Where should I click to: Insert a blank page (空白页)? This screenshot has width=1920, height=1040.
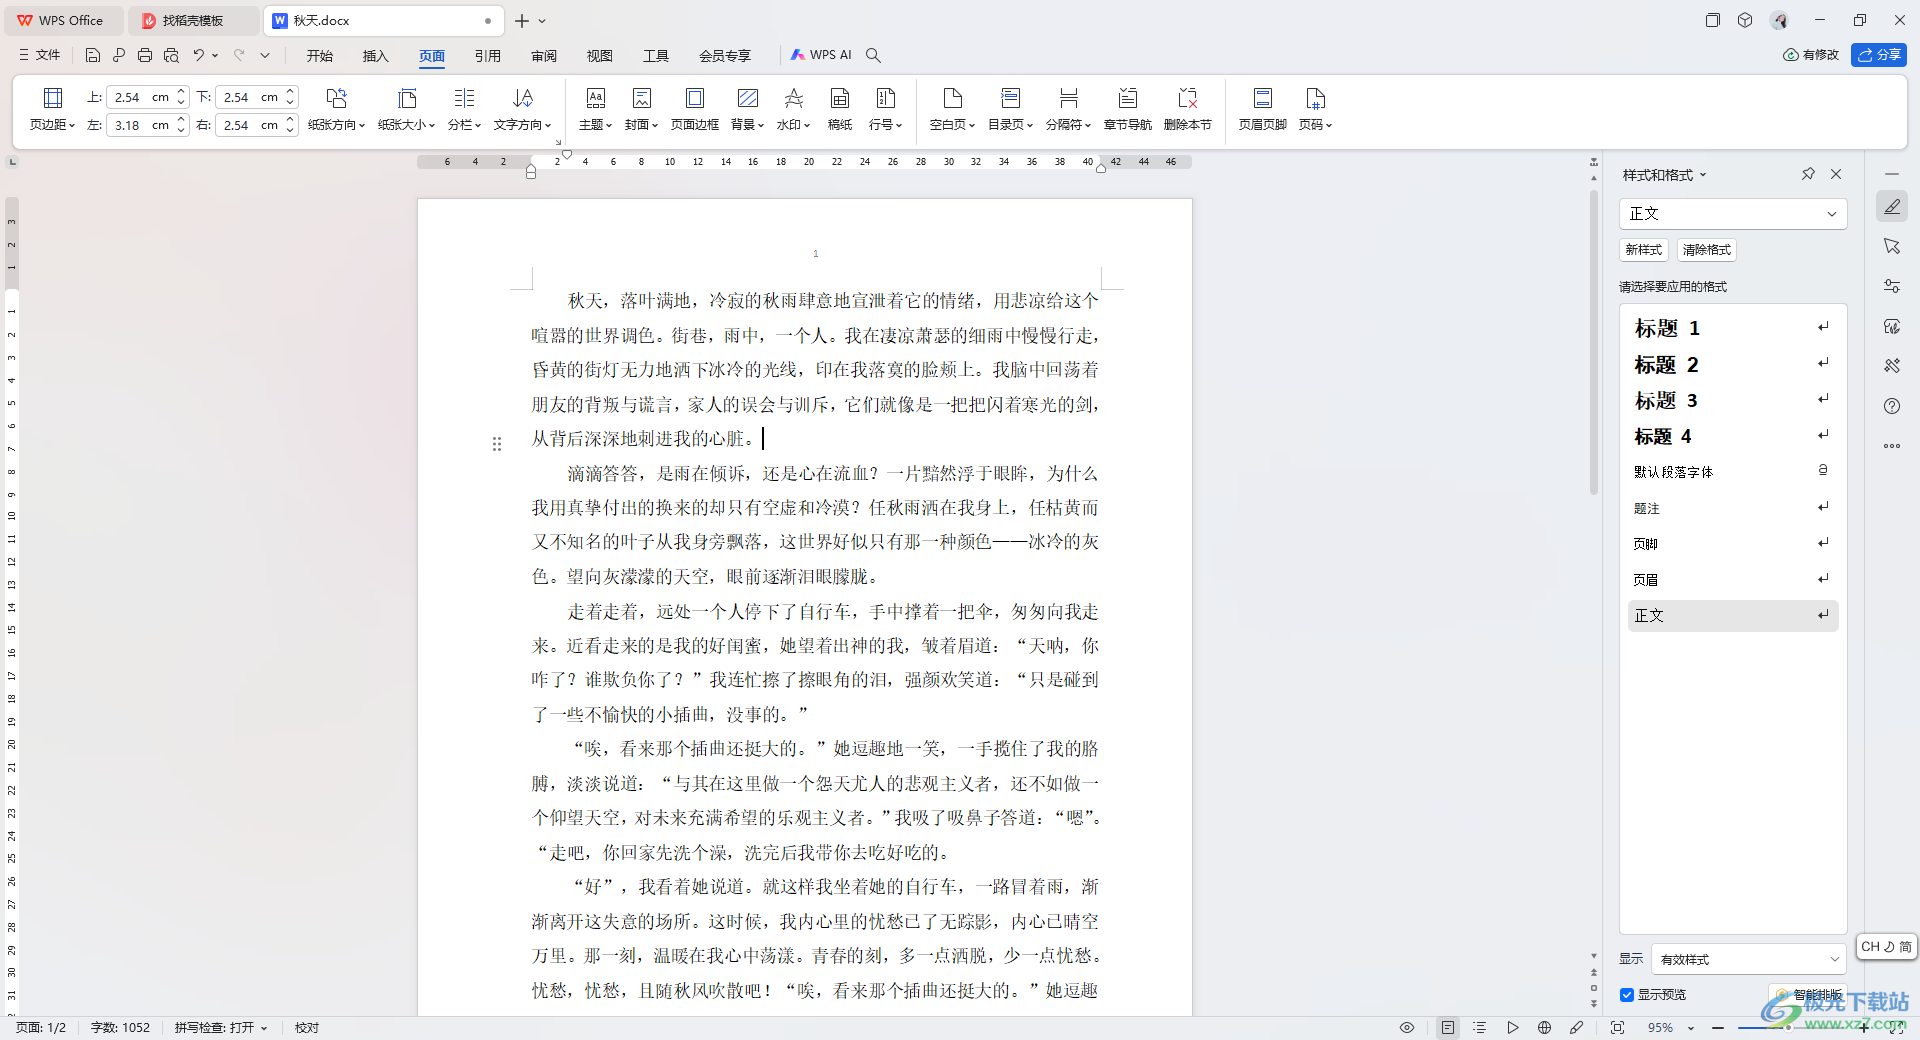coord(952,109)
